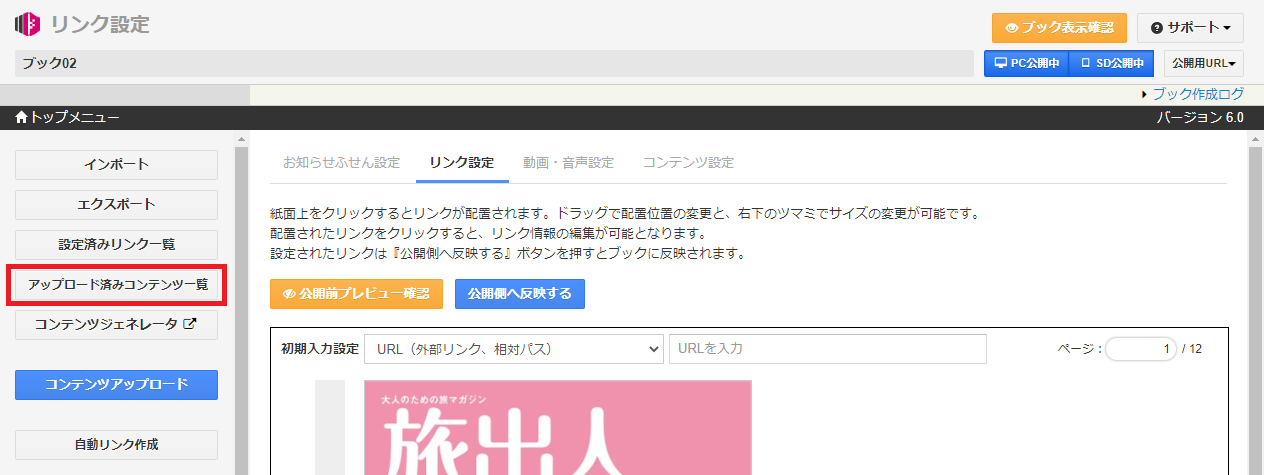Click the app logo icon beside リンク設定
Viewport: 1264px width, 475px height.
(27, 24)
